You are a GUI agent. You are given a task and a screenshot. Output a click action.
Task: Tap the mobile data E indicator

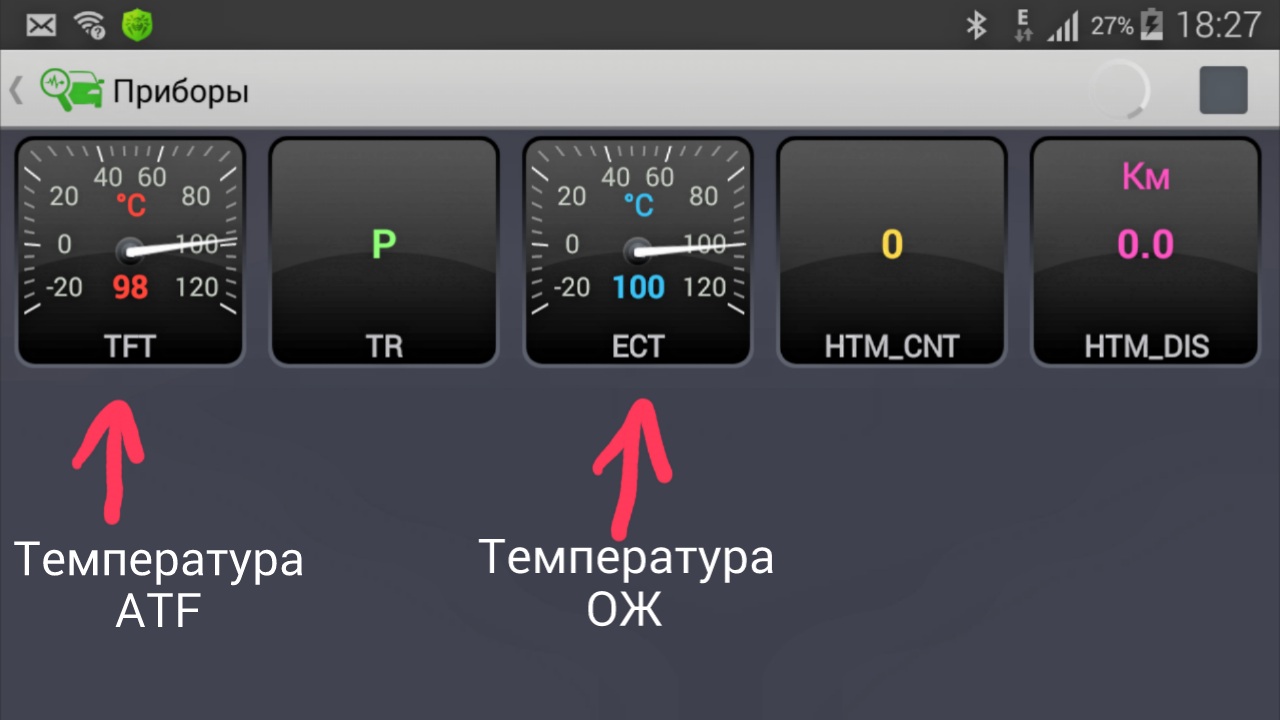1022,25
